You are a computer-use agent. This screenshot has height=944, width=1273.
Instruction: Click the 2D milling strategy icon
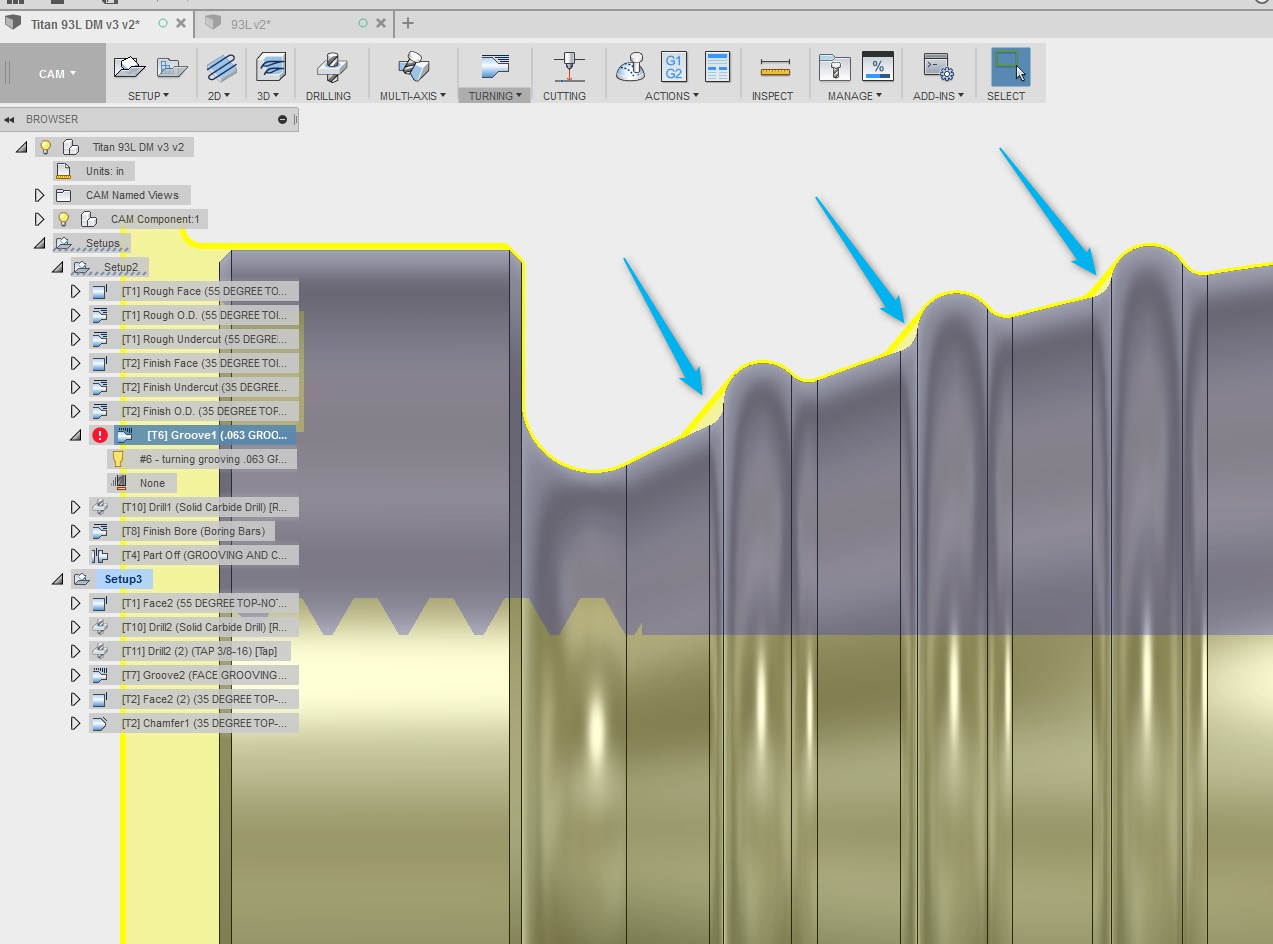pos(220,68)
